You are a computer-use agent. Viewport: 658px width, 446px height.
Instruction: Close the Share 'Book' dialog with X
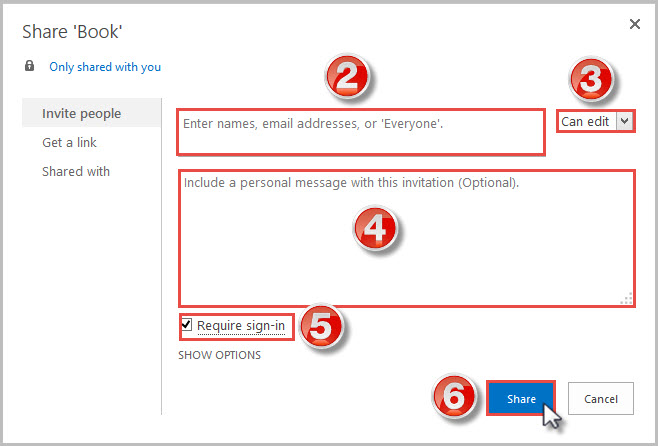[634, 24]
